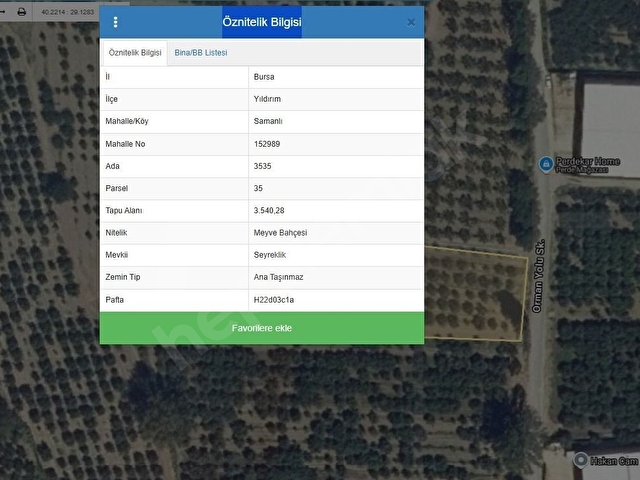Click the Zemin Tip row label
Image resolution: width=640 pixels, height=480 pixels.
(x=122, y=277)
